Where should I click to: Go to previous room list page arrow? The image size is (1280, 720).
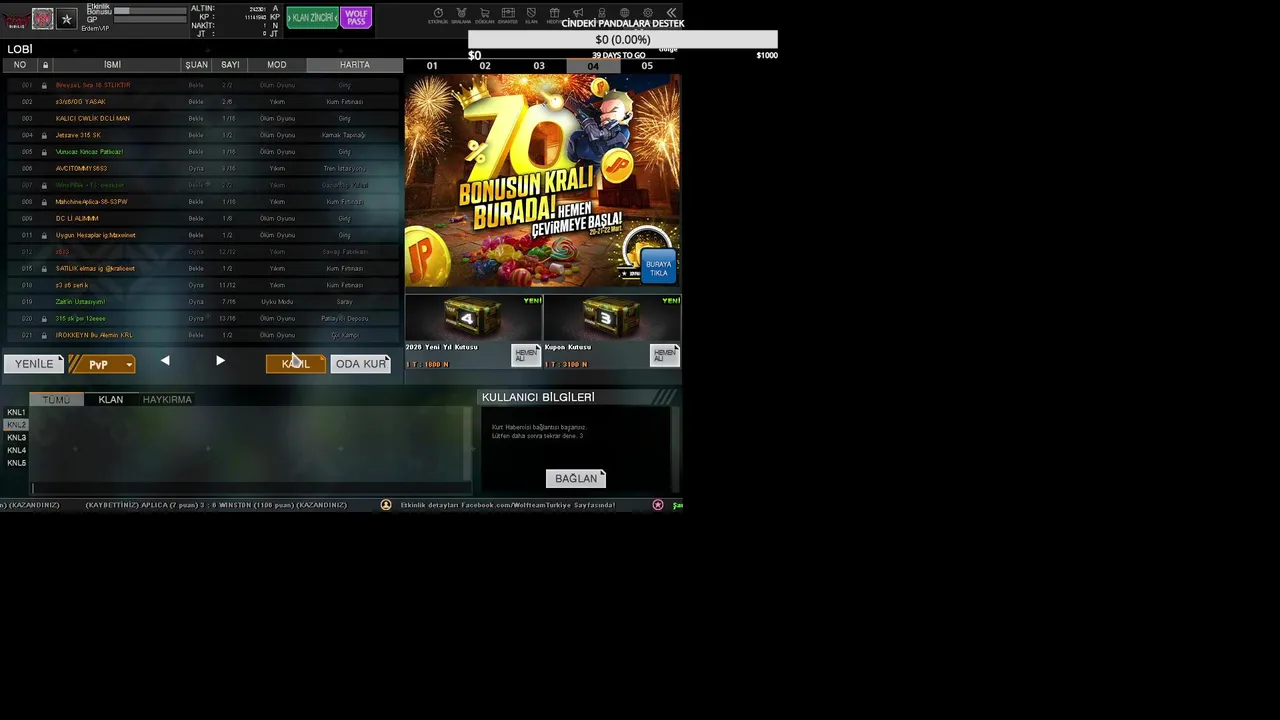pyautogui.click(x=165, y=361)
